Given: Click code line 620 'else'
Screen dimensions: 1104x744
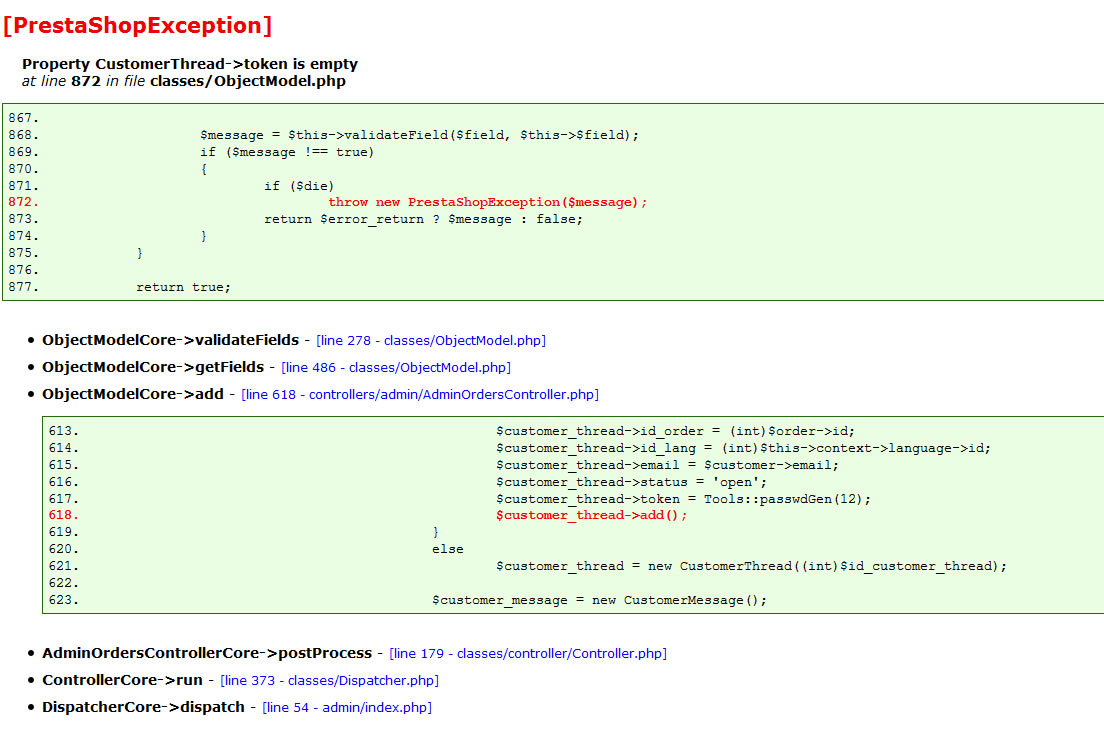Looking at the screenshot, I should [x=448, y=550].
